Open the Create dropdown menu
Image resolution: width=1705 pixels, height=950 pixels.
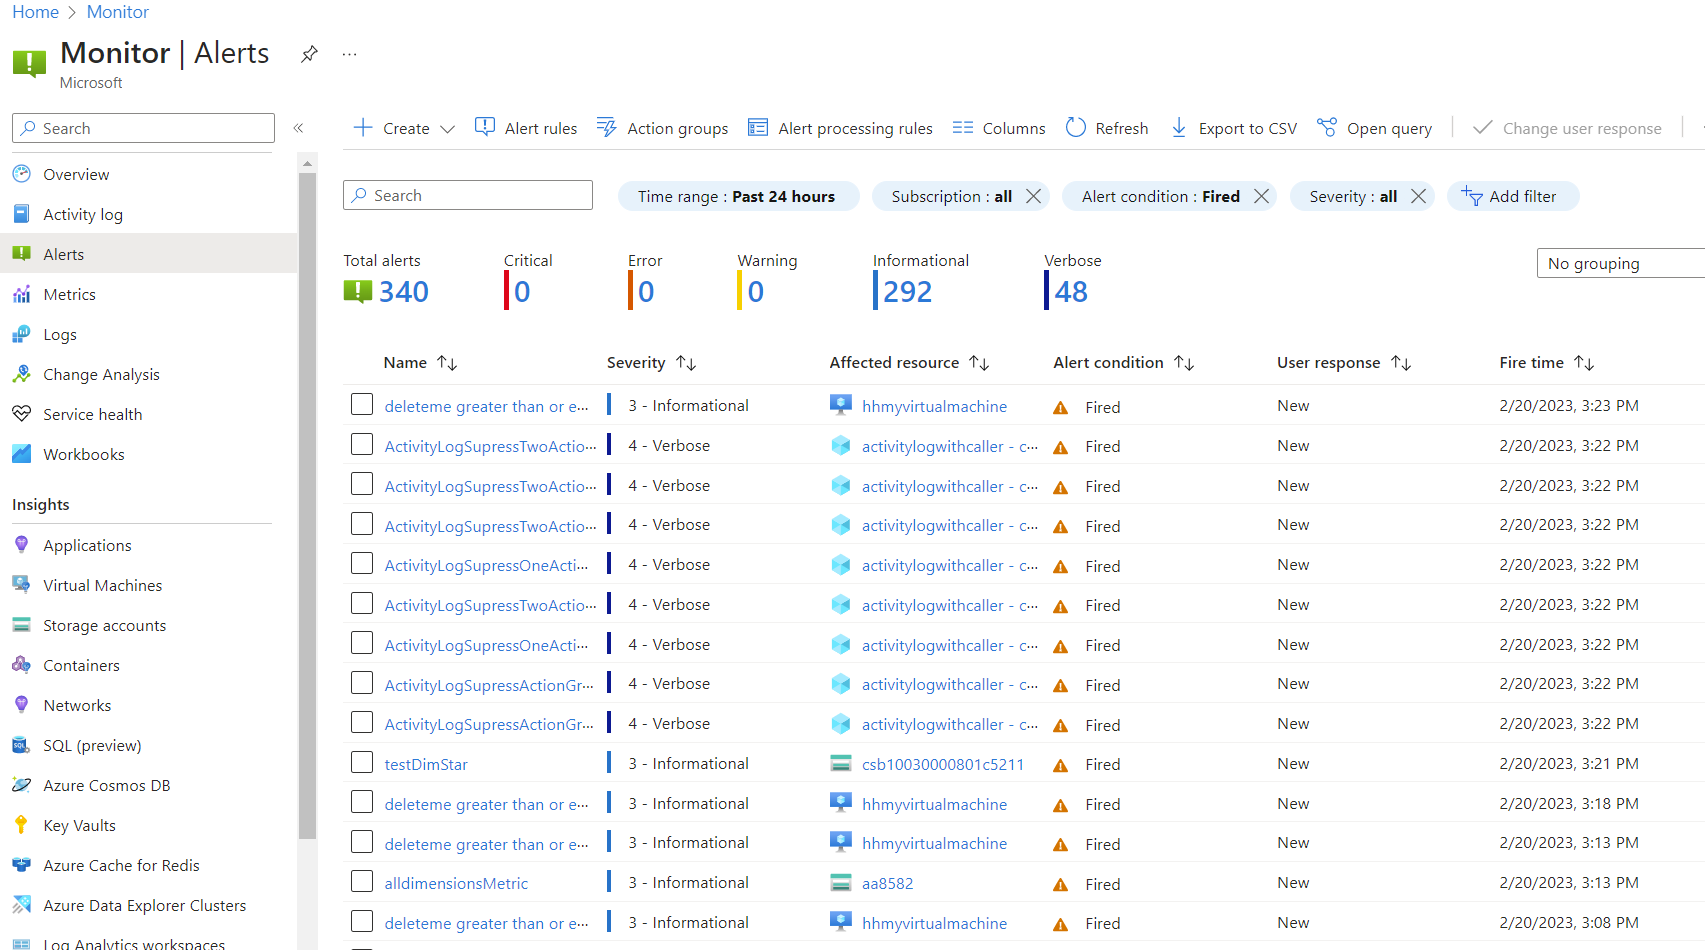click(403, 127)
